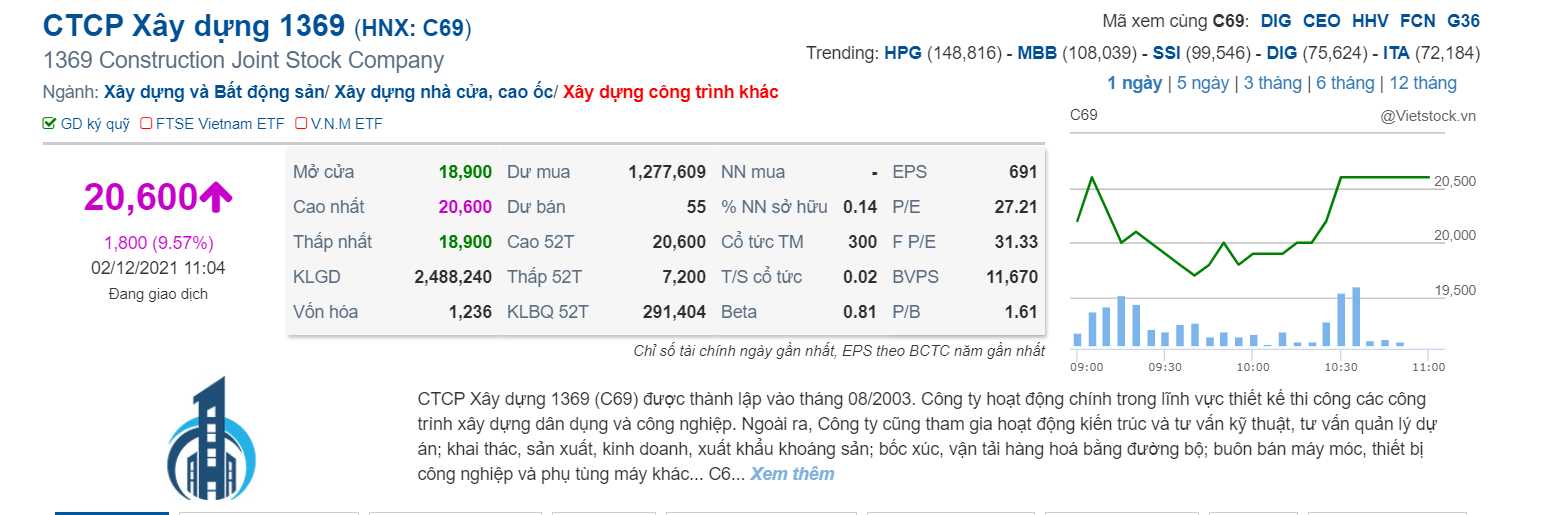Click the company title CTCP Xây dựng 1369
The height and width of the screenshot is (515, 1562).
[195, 26]
